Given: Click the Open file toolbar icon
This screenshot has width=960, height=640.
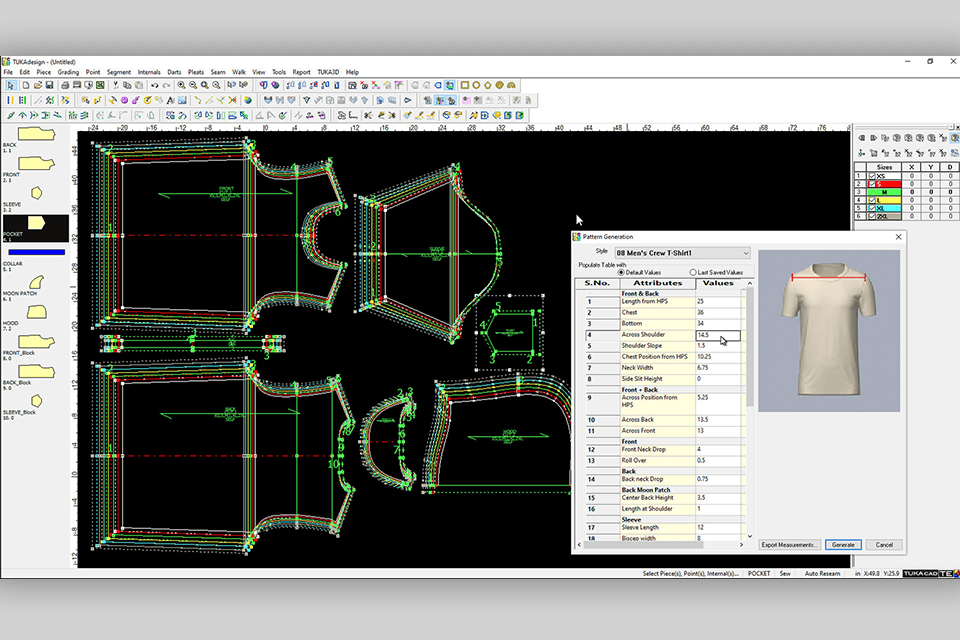Looking at the screenshot, I should pos(36,86).
